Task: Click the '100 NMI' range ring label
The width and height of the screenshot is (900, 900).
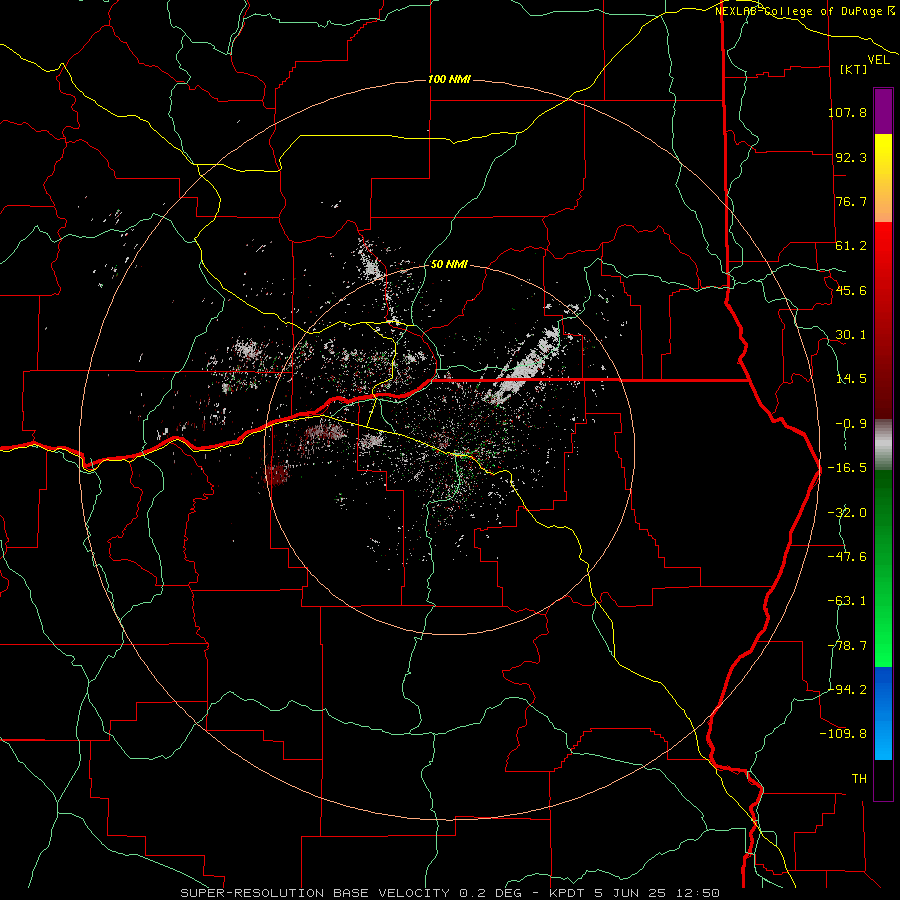Action: (449, 79)
